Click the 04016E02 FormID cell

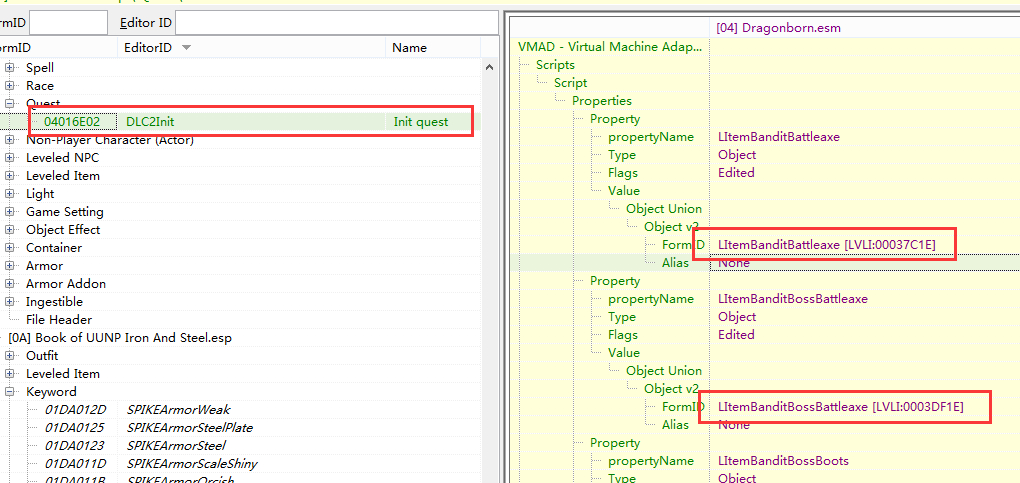[72, 122]
